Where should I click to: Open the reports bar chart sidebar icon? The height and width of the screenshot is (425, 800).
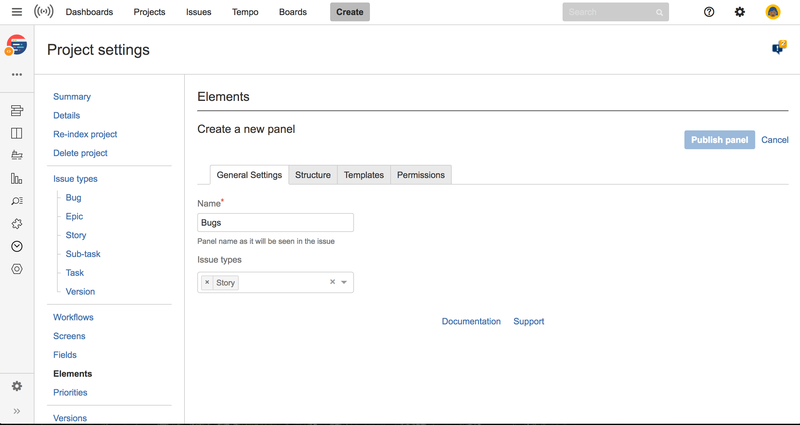(16, 178)
